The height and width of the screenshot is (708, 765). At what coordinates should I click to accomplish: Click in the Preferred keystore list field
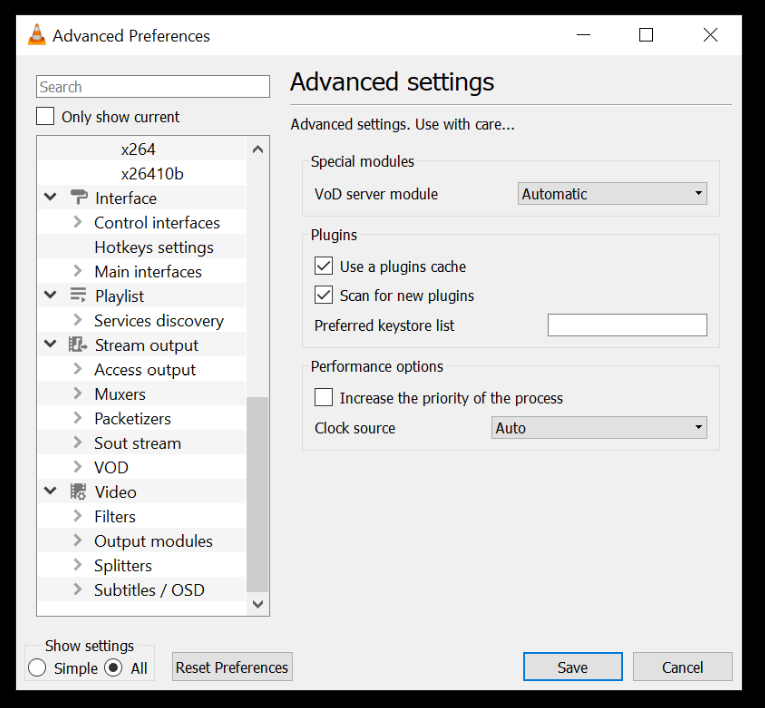[627, 325]
